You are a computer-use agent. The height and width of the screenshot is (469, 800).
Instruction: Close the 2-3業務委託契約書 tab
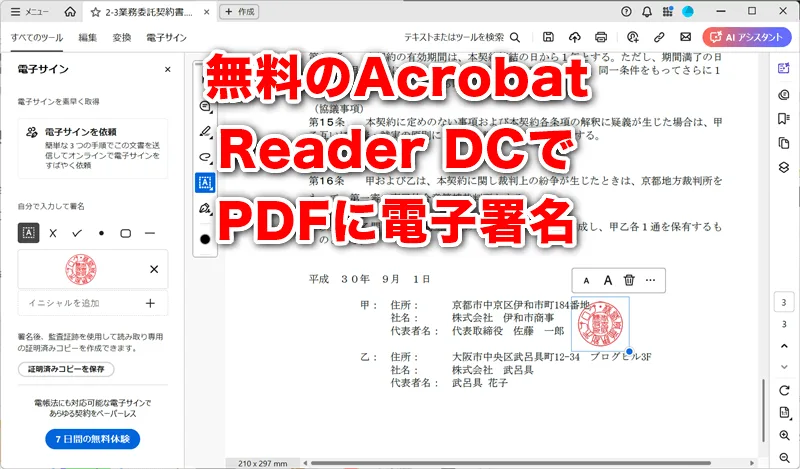click(x=207, y=12)
